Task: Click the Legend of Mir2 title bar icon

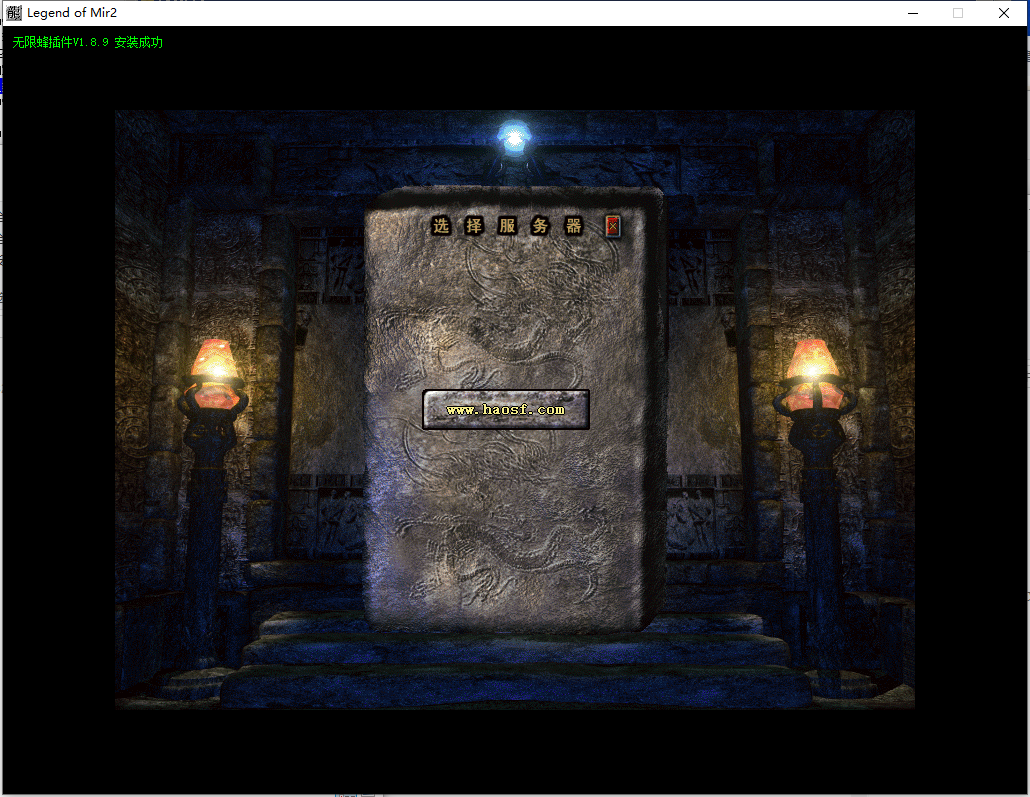Action: click(x=14, y=13)
